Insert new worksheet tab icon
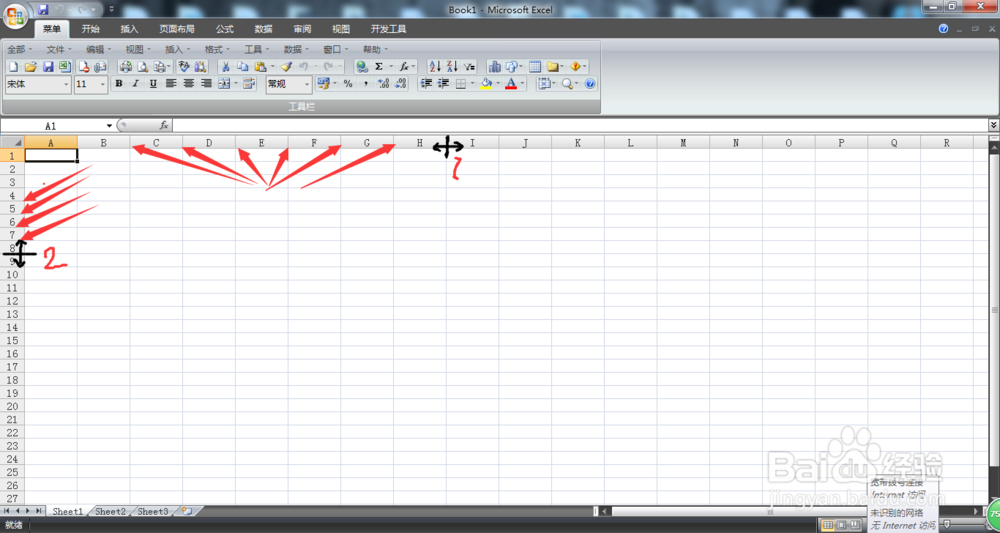Image resolution: width=1000 pixels, height=533 pixels. coord(187,511)
